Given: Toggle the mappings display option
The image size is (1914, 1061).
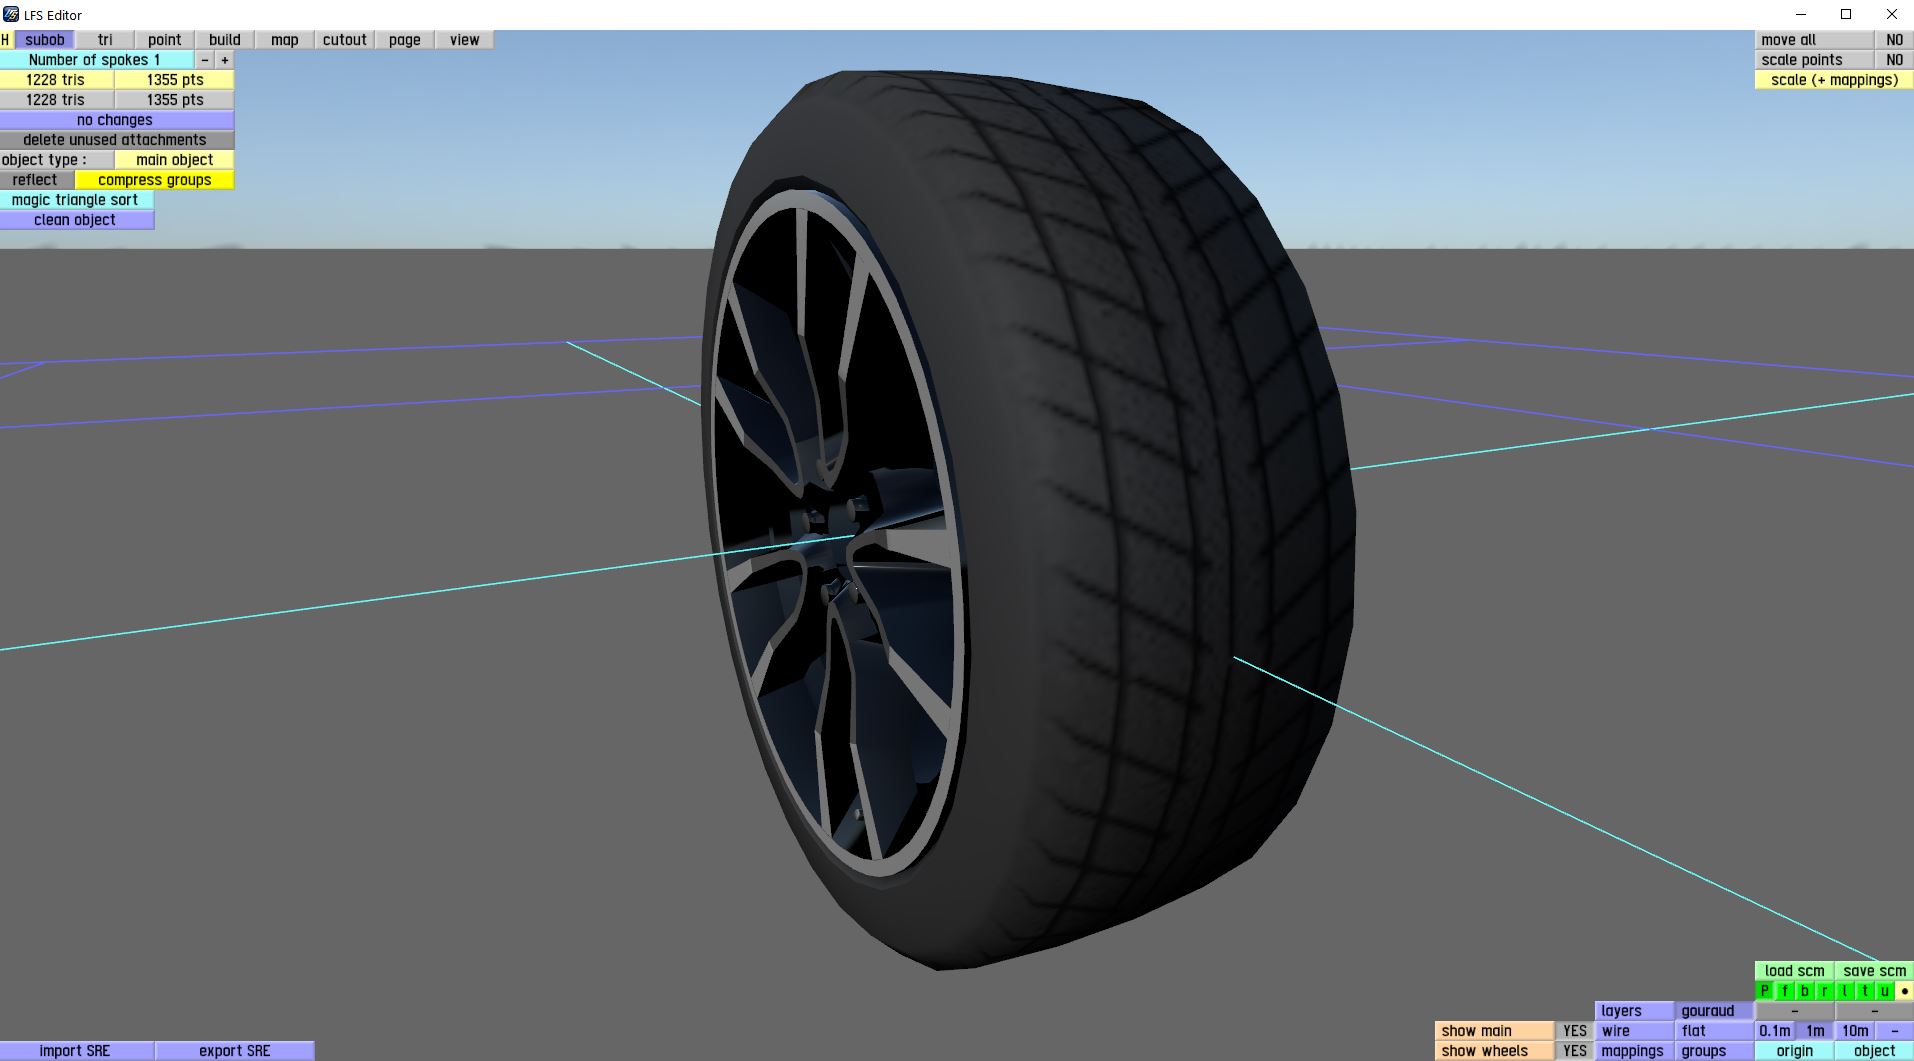Looking at the screenshot, I should [1635, 1051].
